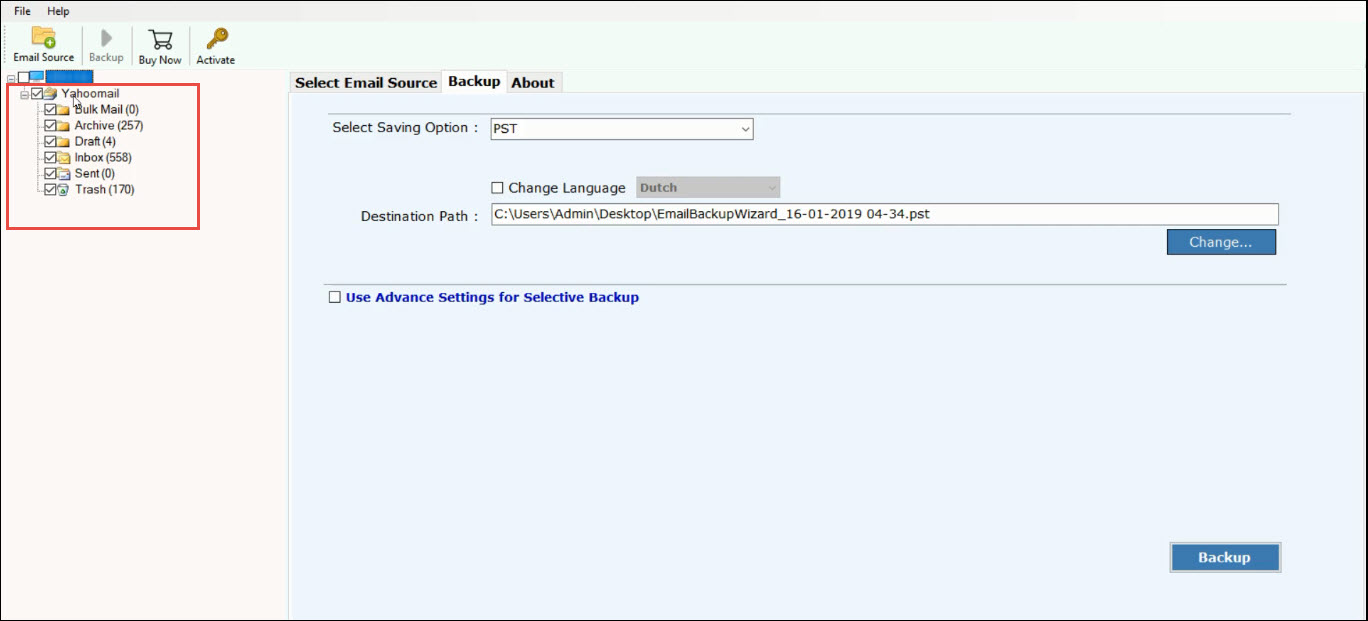Tick the root account checkbox

[24, 77]
